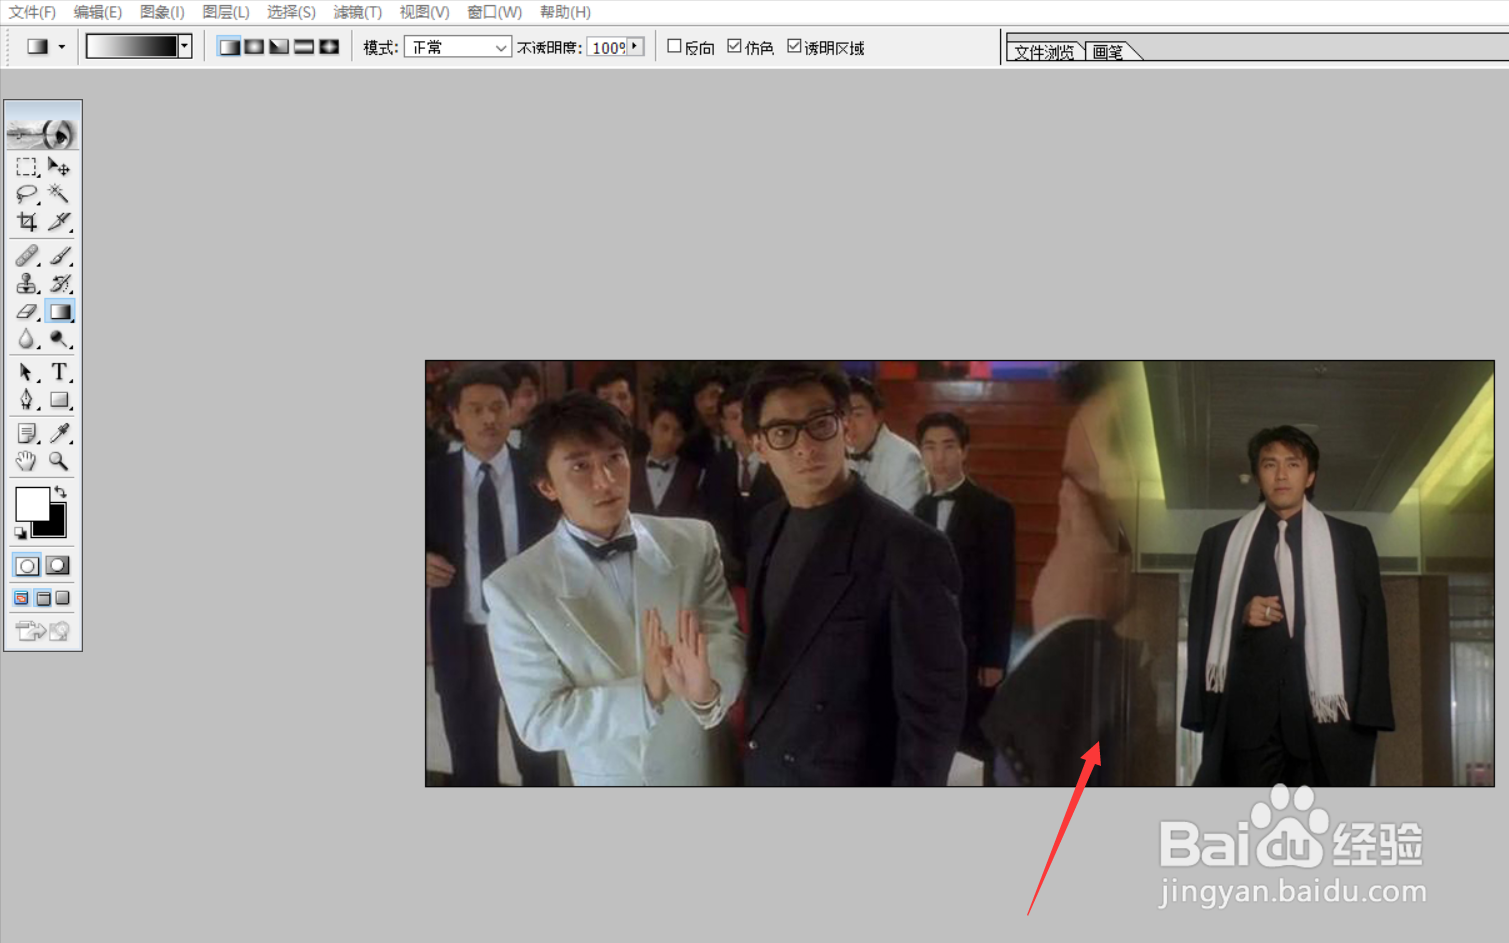Click the white foreground color swatch
The image size is (1509, 943).
(x=31, y=504)
